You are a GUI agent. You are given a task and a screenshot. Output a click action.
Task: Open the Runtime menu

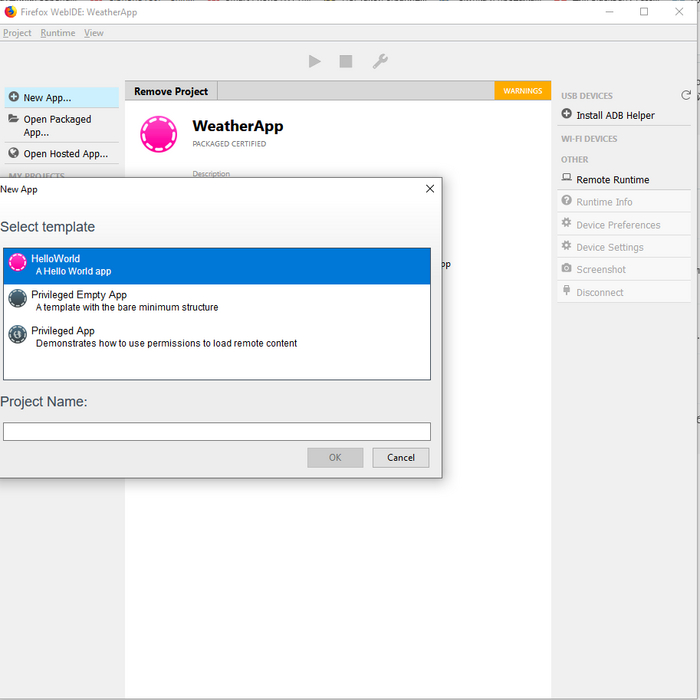[58, 33]
